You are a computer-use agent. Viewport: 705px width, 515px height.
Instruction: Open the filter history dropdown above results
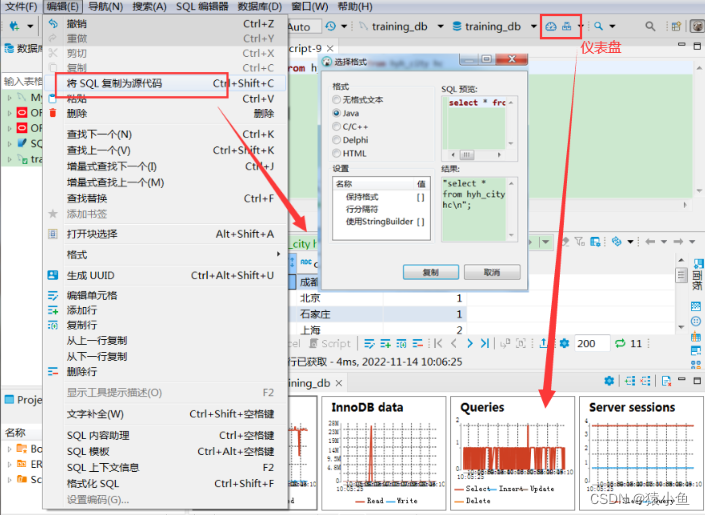[546, 242]
